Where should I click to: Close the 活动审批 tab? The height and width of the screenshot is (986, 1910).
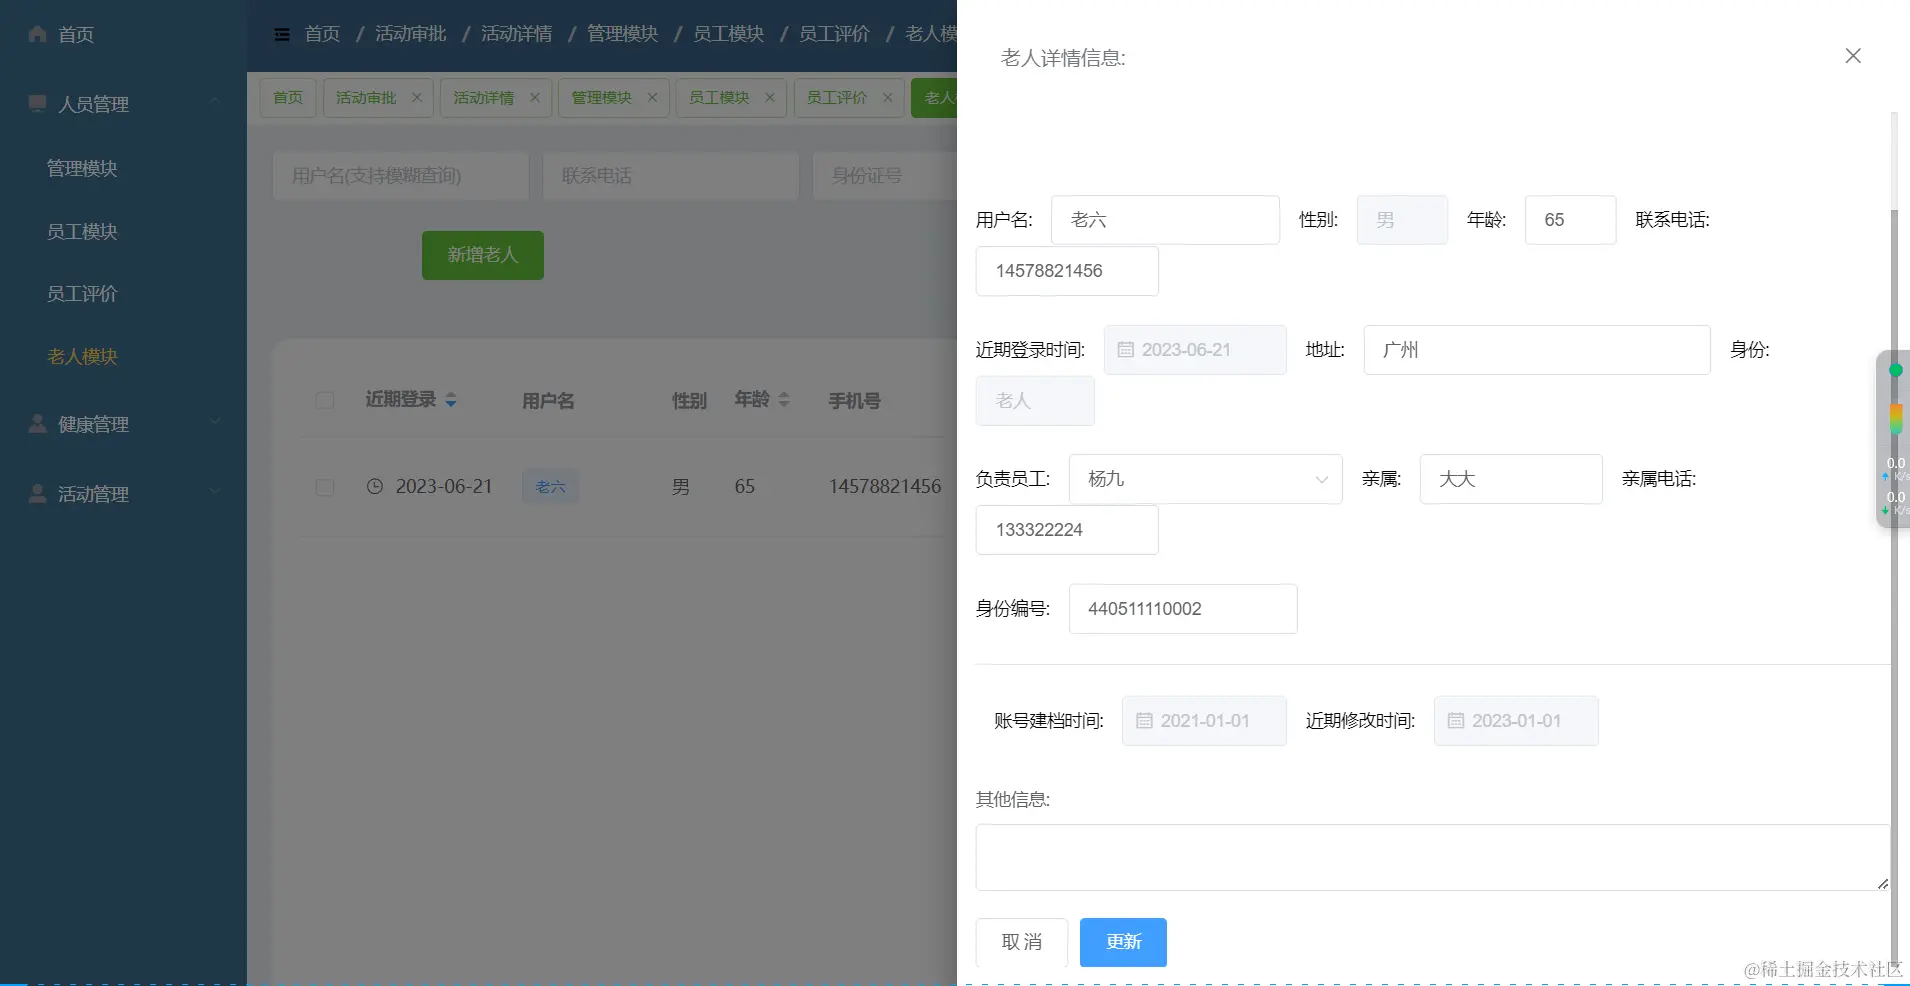(417, 98)
